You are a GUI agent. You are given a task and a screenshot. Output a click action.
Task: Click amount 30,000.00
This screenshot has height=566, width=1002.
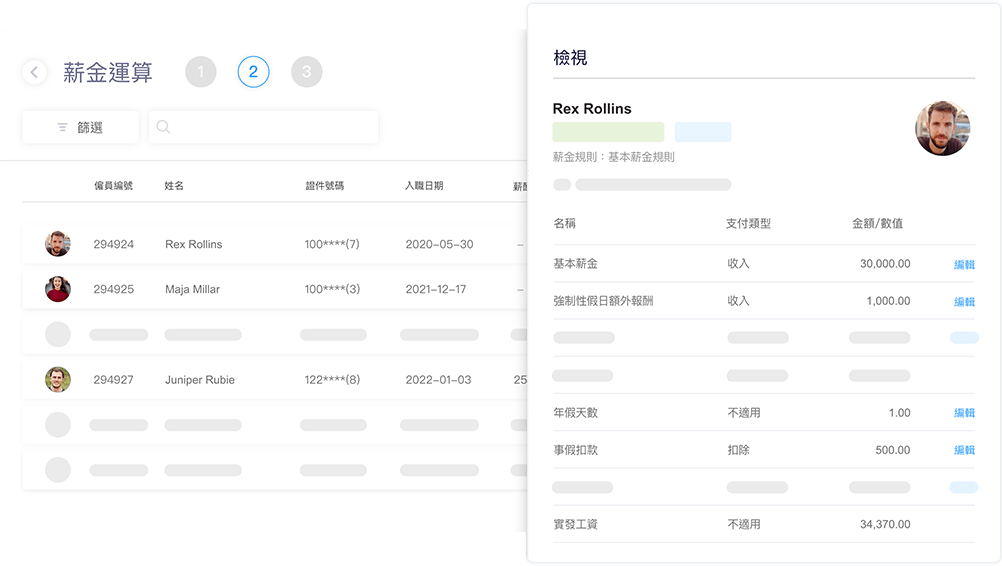click(885, 264)
